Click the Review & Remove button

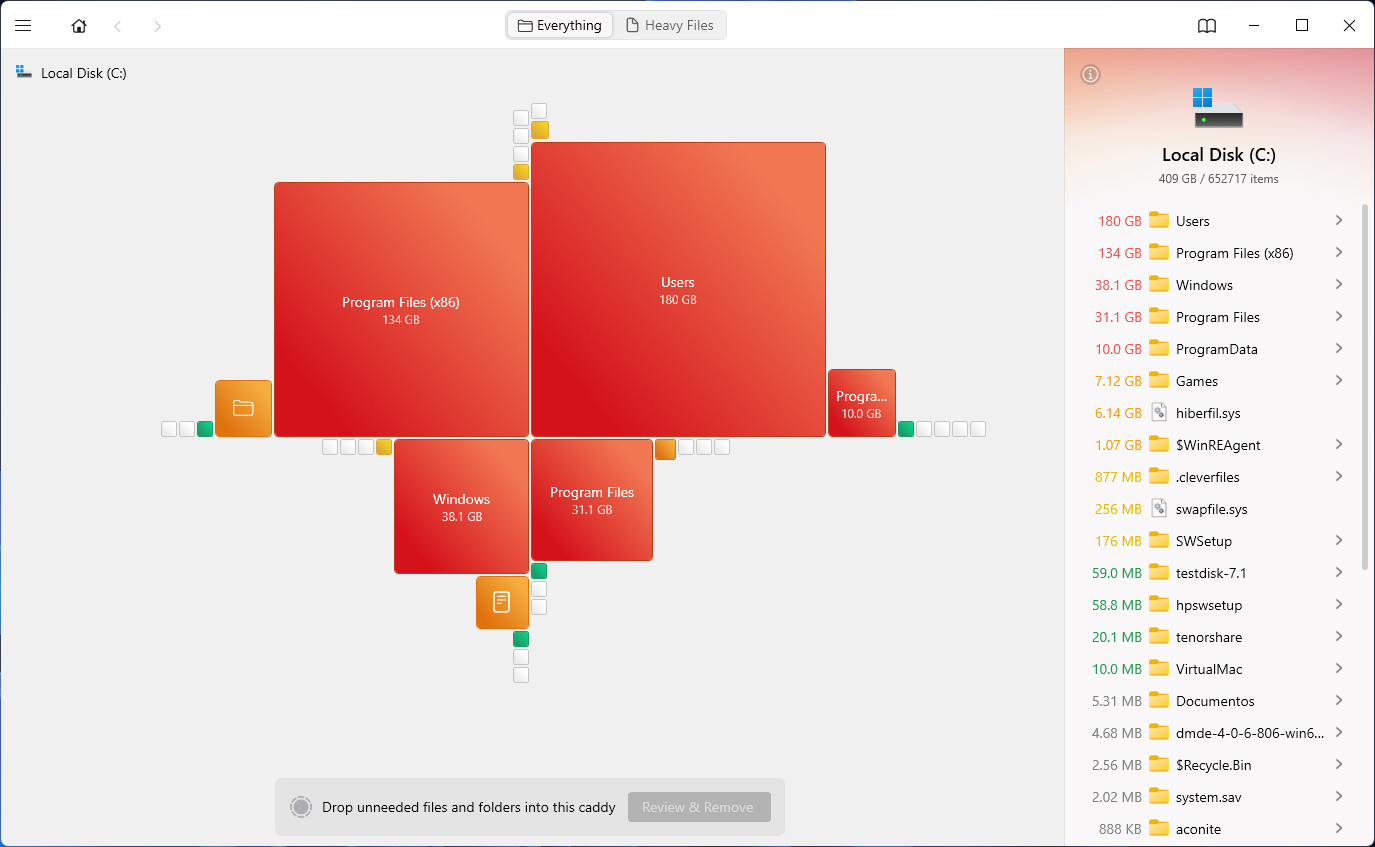(x=699, y=807)
